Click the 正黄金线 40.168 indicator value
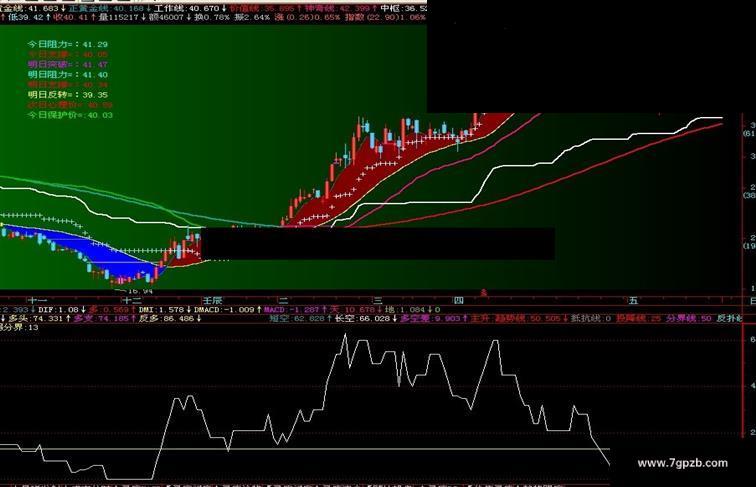This screenshot has width=756, height=487. coord(106,8)
